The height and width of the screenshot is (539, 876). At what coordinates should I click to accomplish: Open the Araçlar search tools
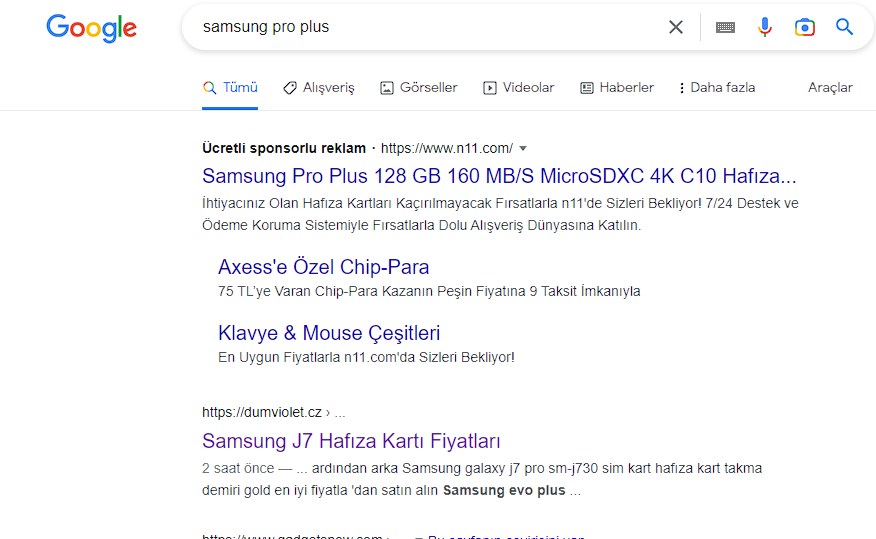(830, 88)
